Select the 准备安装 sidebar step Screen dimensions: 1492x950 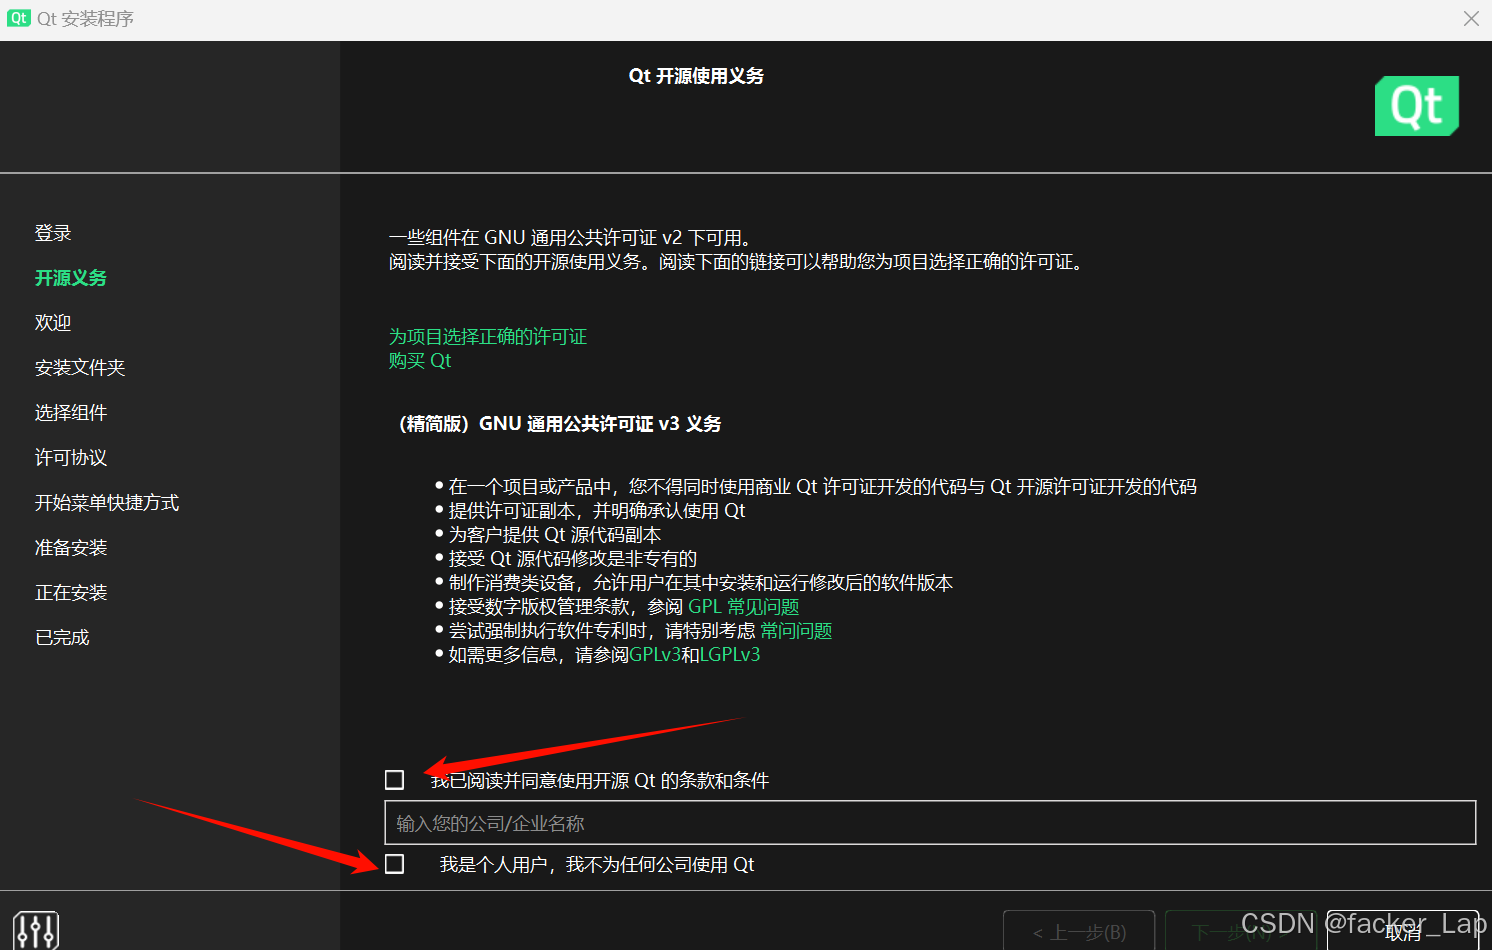pyautogui.click(x=71, y=548)
